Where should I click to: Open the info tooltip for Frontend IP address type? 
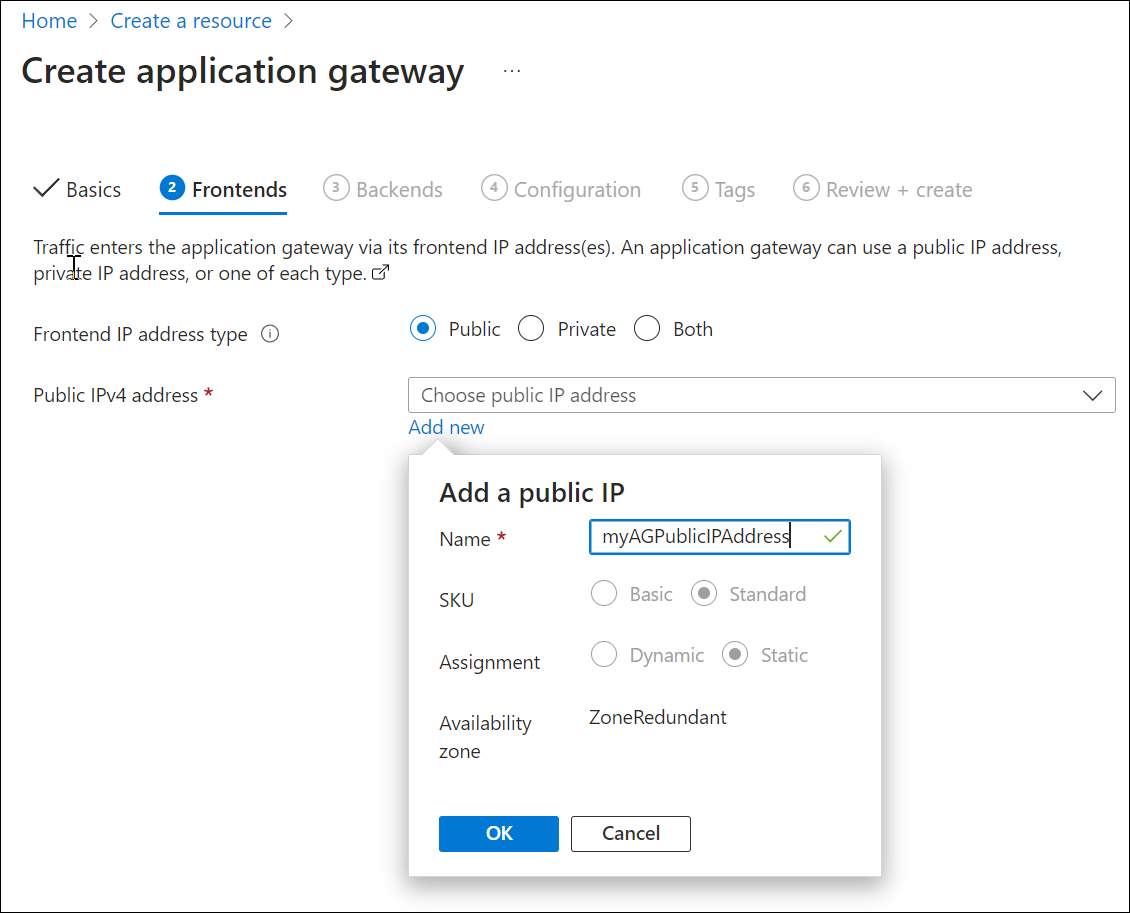[270, 334]
